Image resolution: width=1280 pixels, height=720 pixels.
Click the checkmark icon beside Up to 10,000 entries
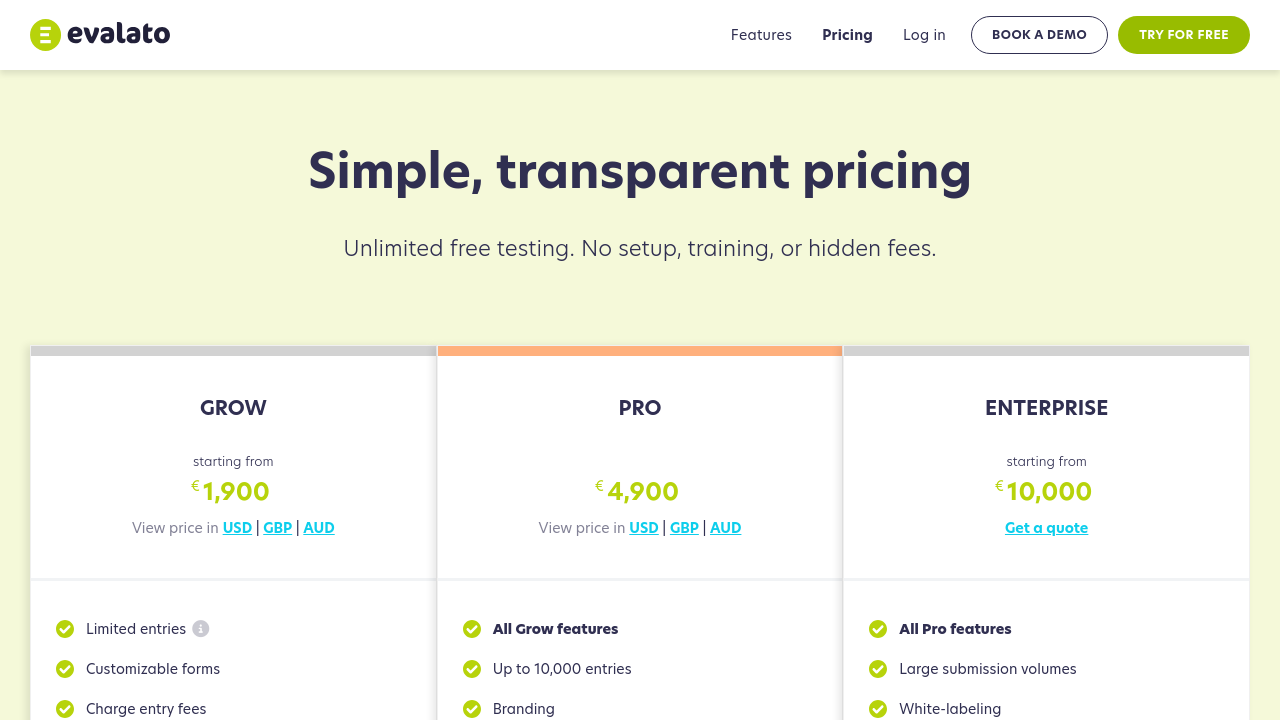coord(472,669)
